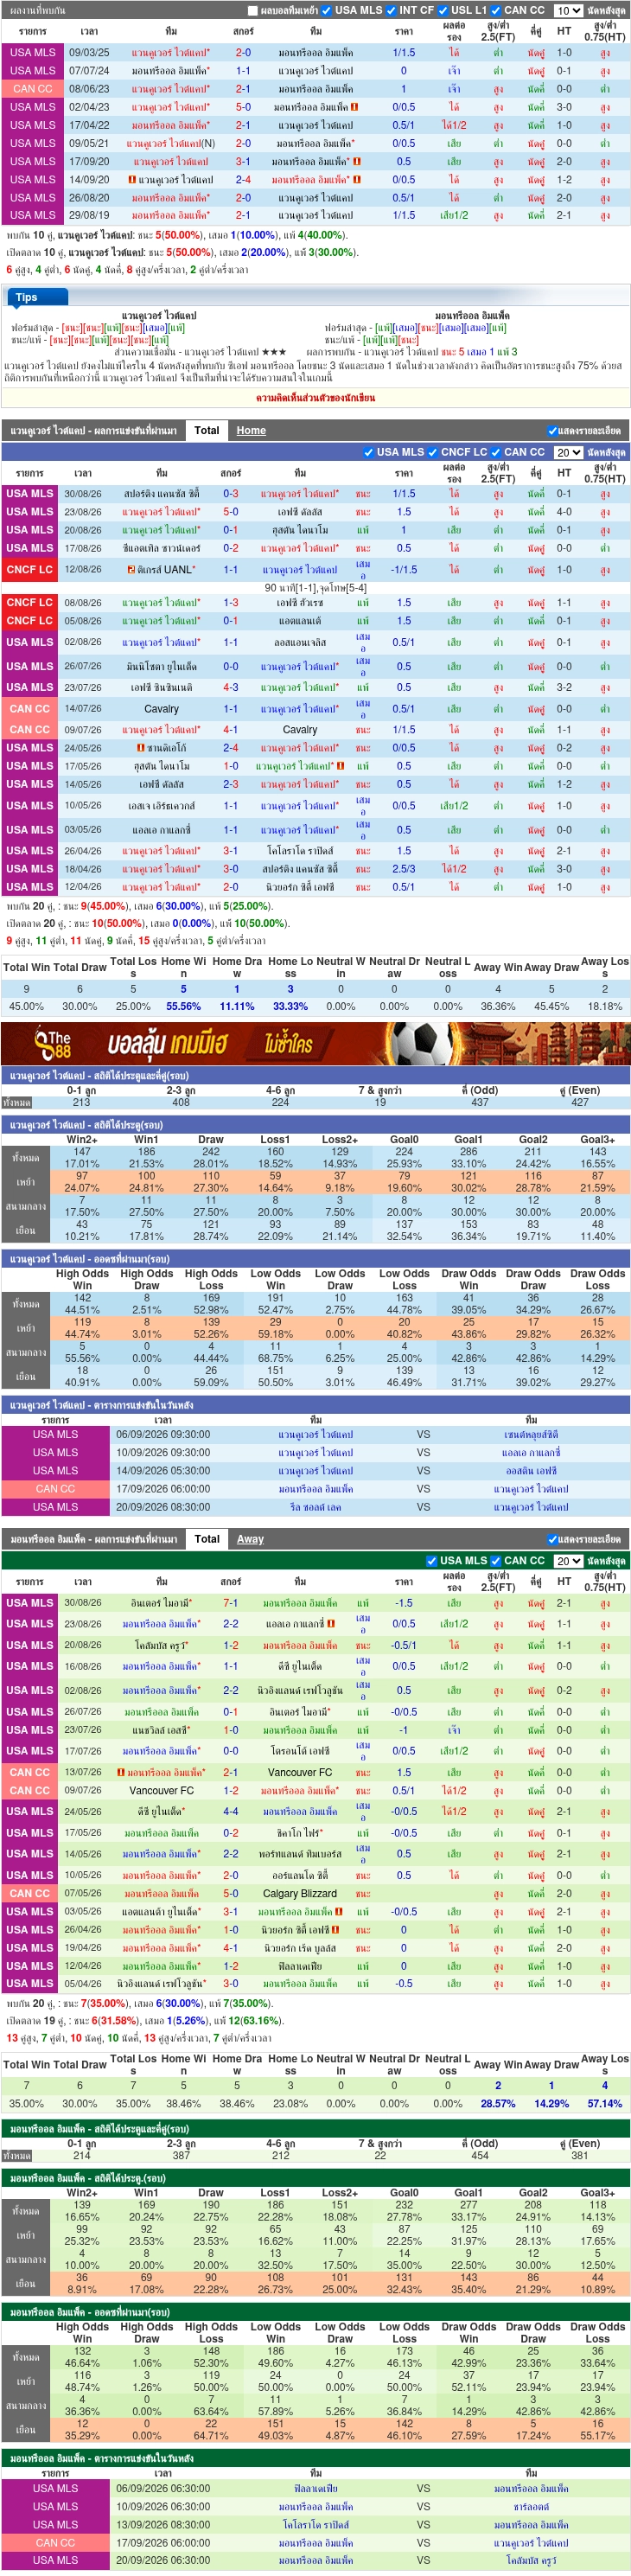Click red card badge on 12/08/26 CNCF LC row
631x2576 pixels.
(131, 569)
